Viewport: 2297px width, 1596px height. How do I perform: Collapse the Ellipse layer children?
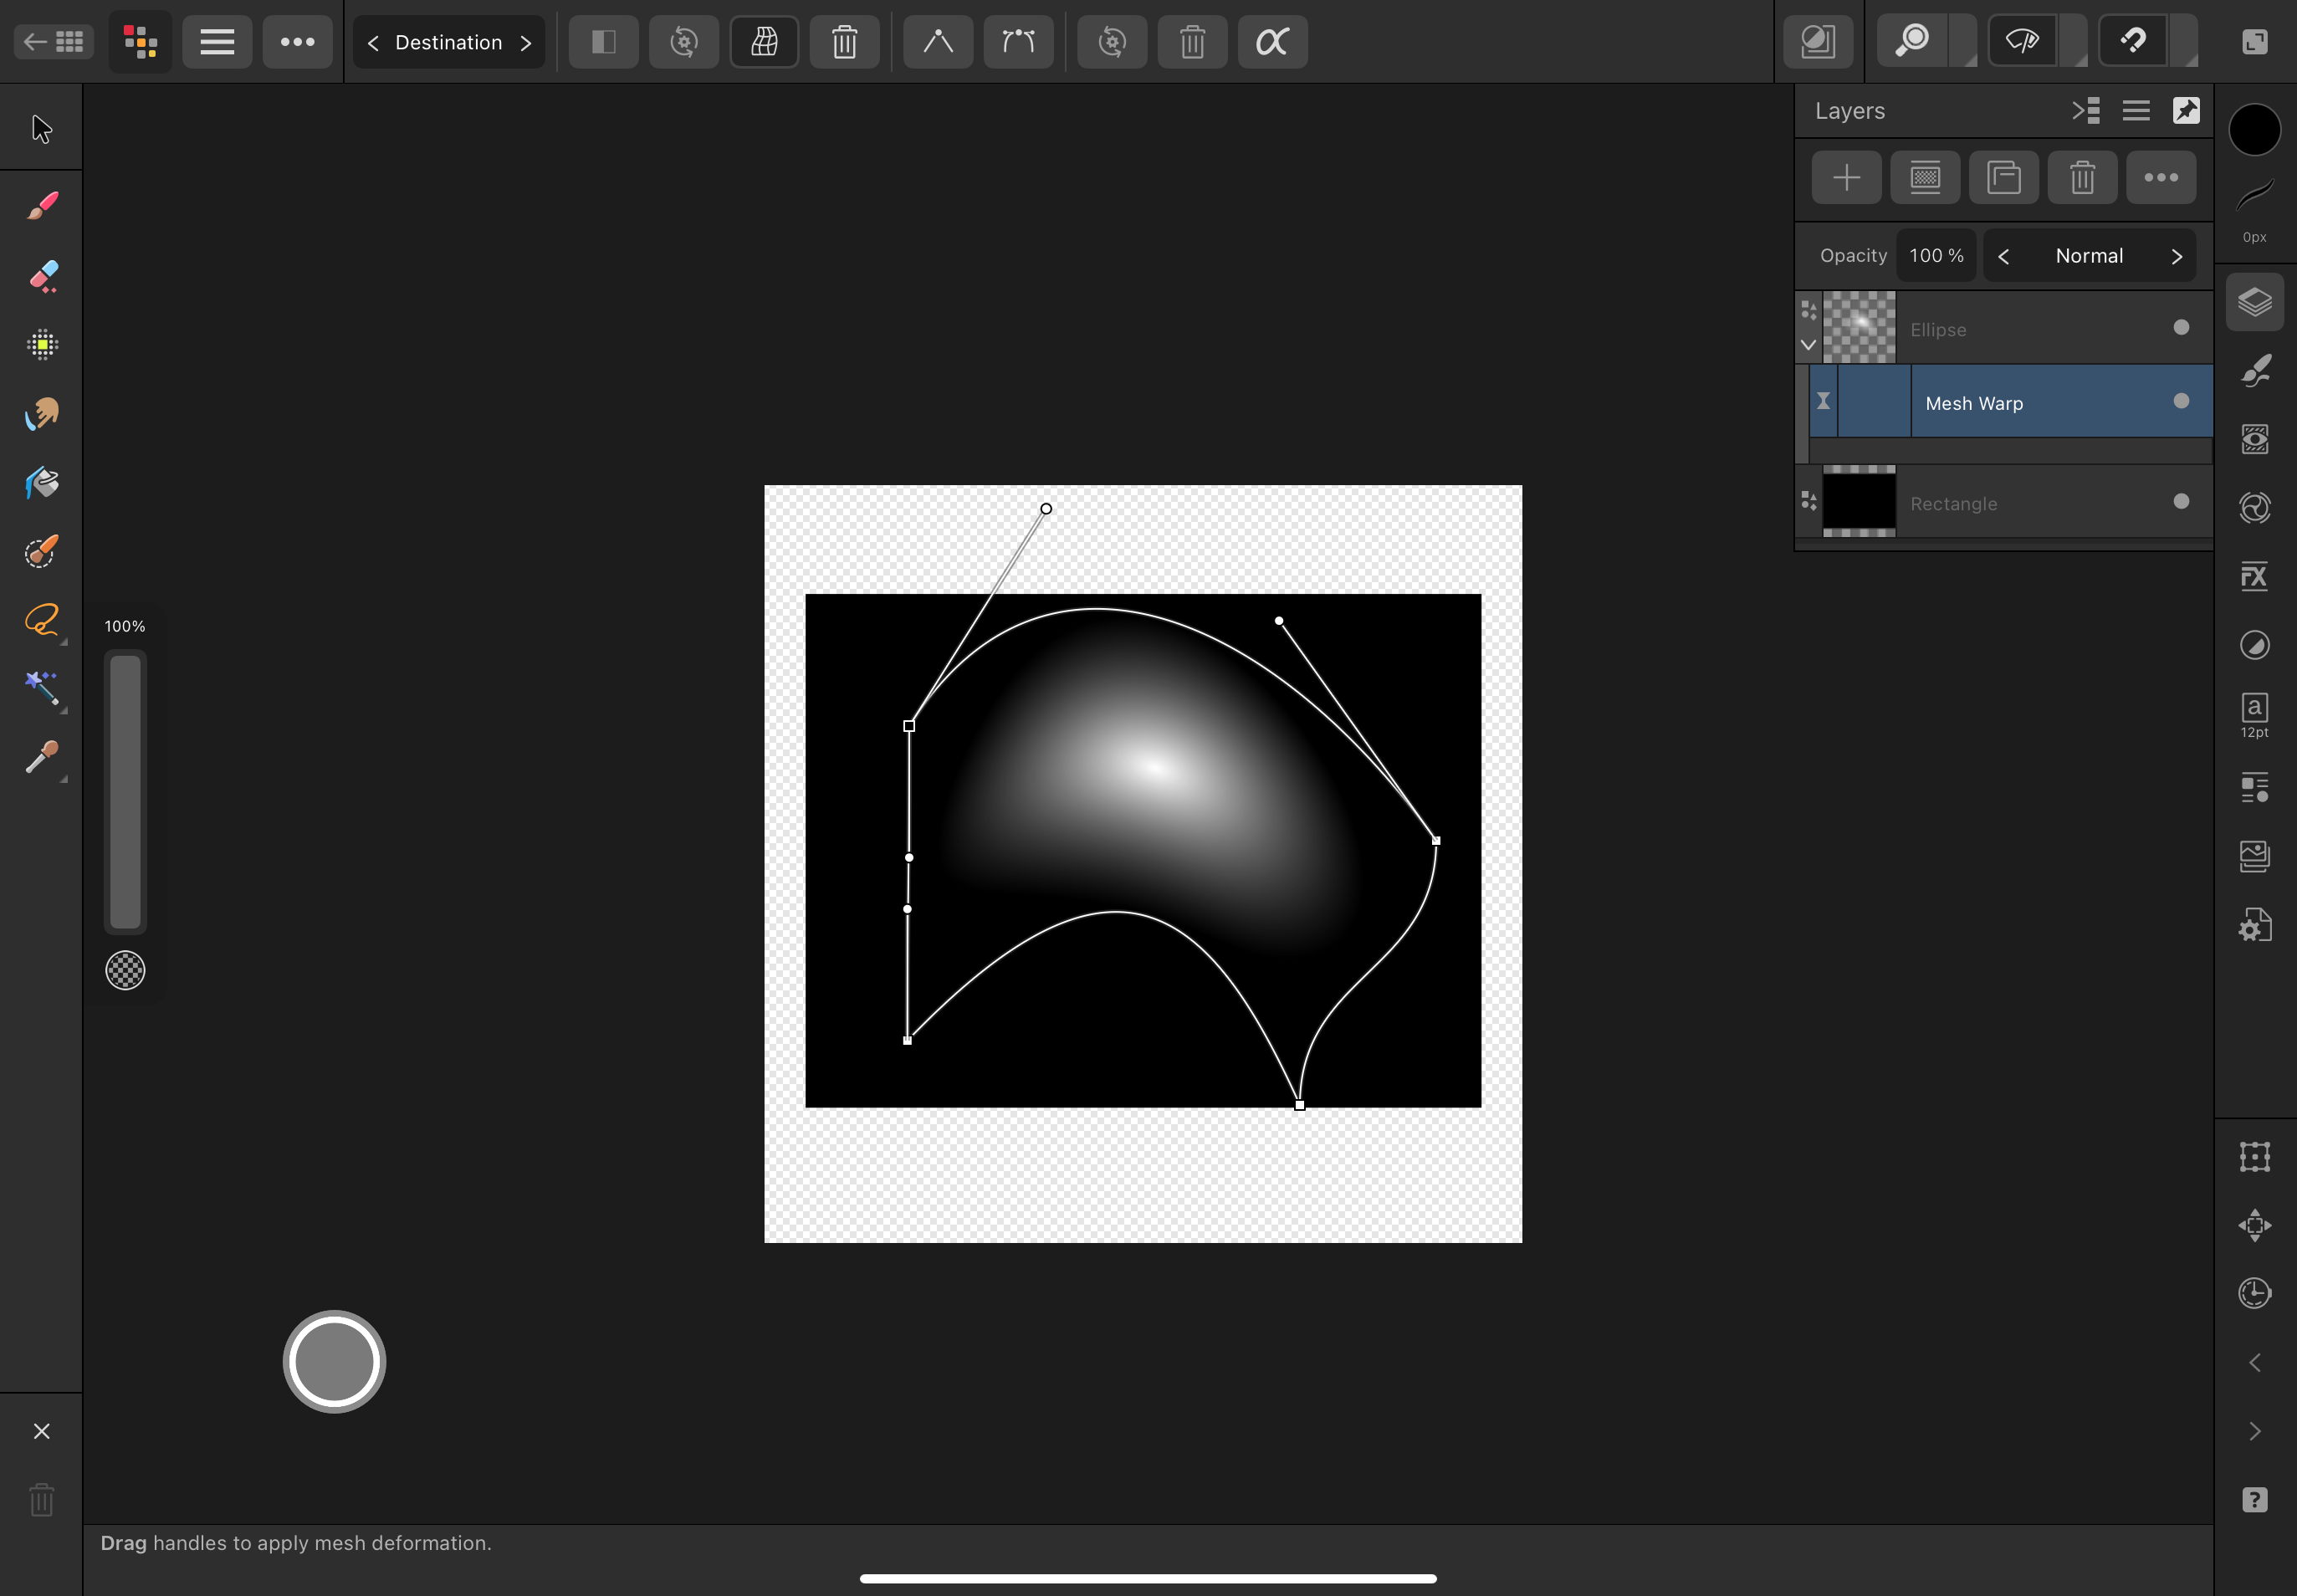1808,345
